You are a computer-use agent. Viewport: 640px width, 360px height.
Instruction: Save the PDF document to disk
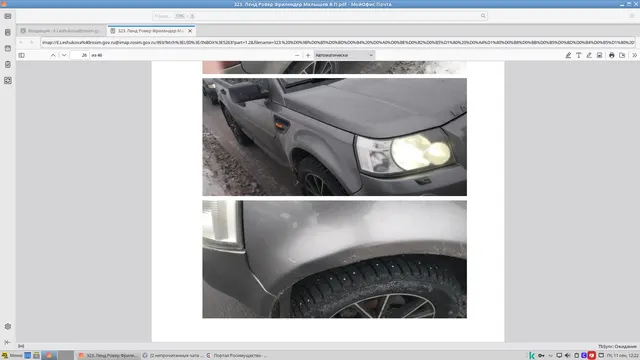(622, 55)
